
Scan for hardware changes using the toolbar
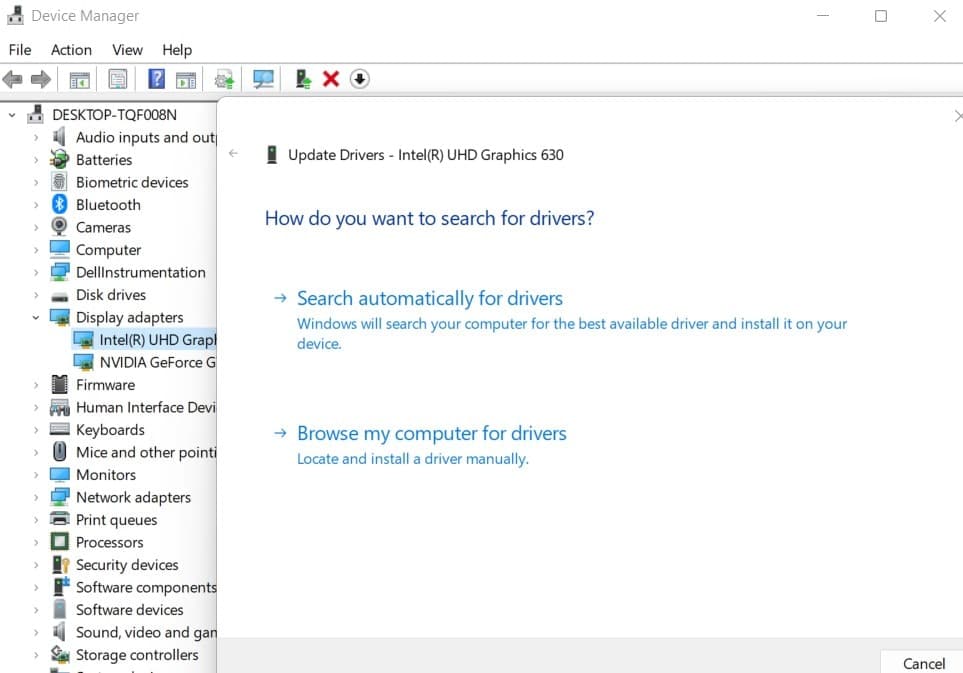click(262, 78)
